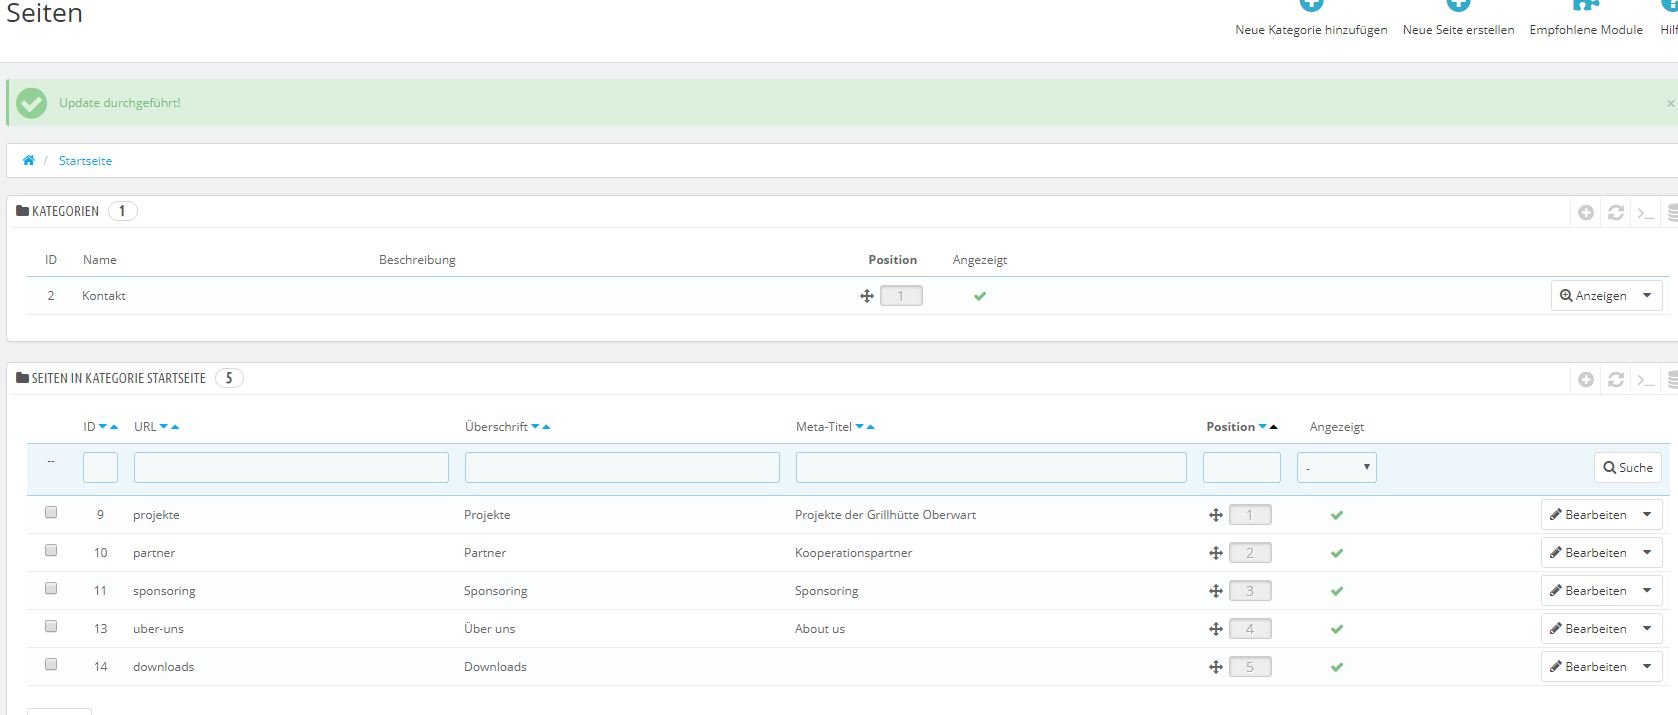The image size is (1678, 715).
Task: Open Angezeigt filter dropdown
Action: tap(1337, 467)
